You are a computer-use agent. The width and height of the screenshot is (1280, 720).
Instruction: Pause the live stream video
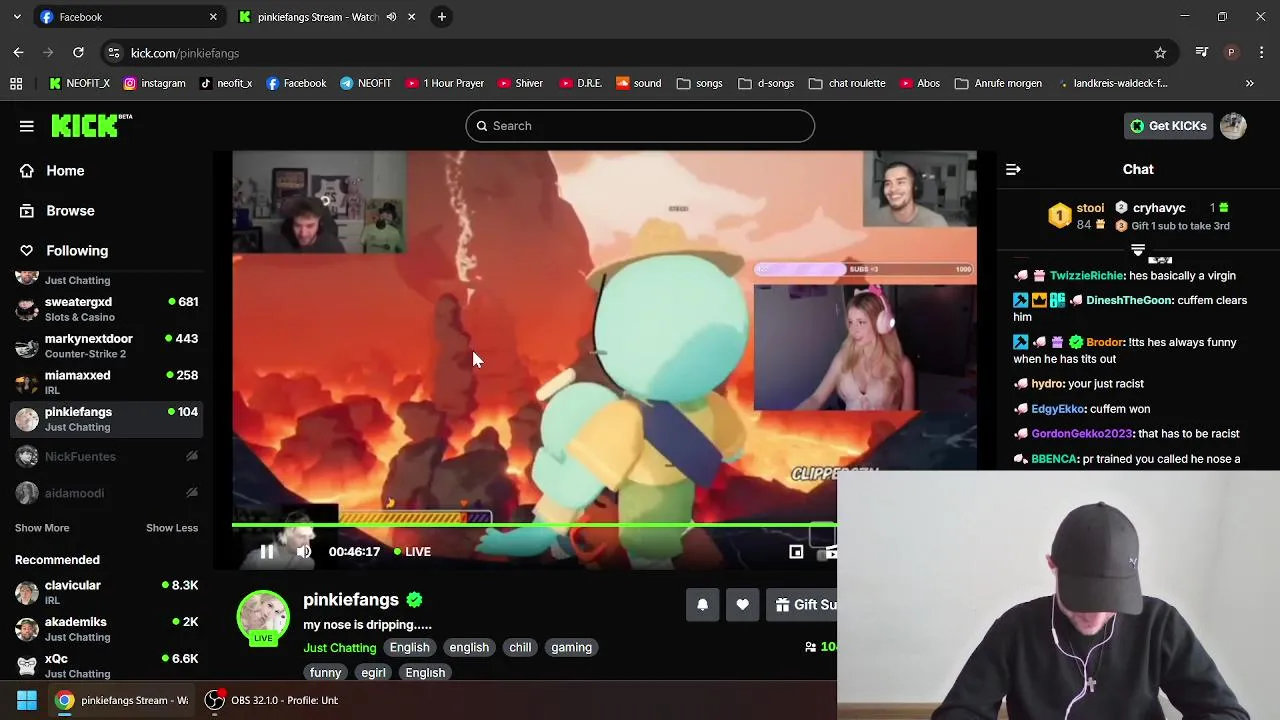(x=267, y=552)
